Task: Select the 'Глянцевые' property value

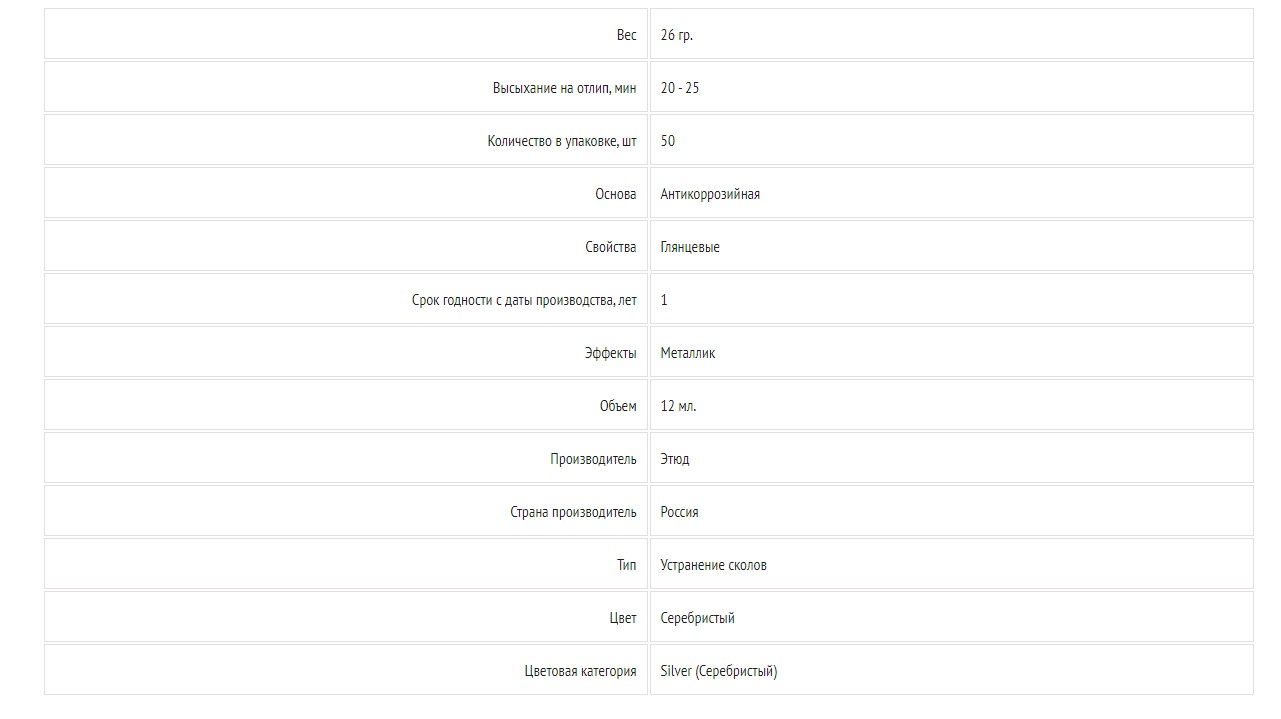Action: tap(690, 247)
